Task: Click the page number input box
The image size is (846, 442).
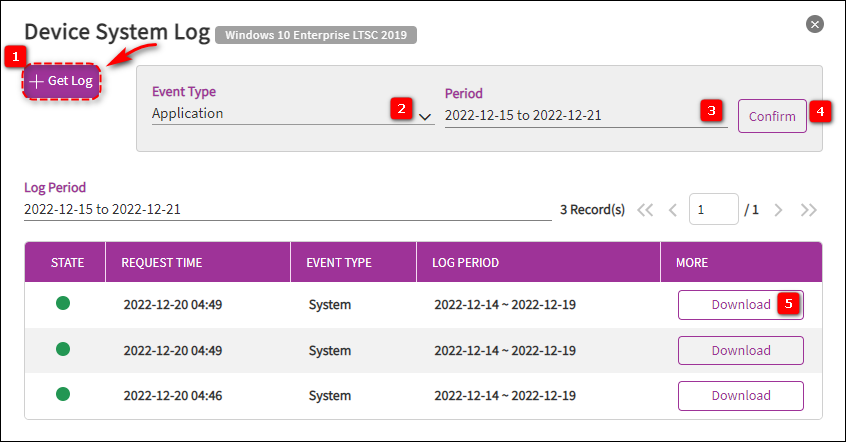Action: (714, 210)
